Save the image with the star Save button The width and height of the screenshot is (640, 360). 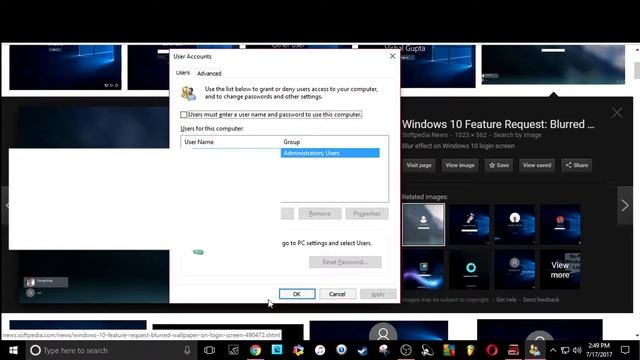pos(499,165)
